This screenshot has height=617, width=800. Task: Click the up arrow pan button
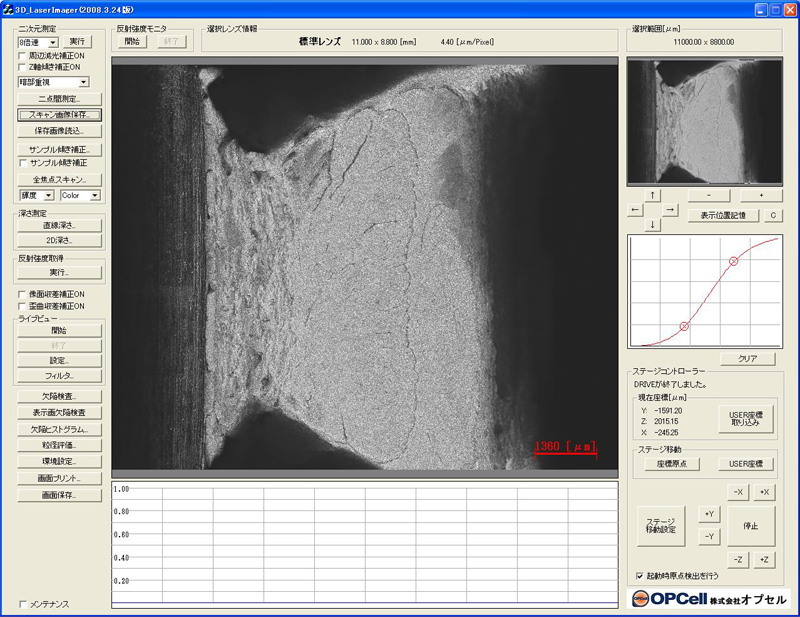[652, 194]
